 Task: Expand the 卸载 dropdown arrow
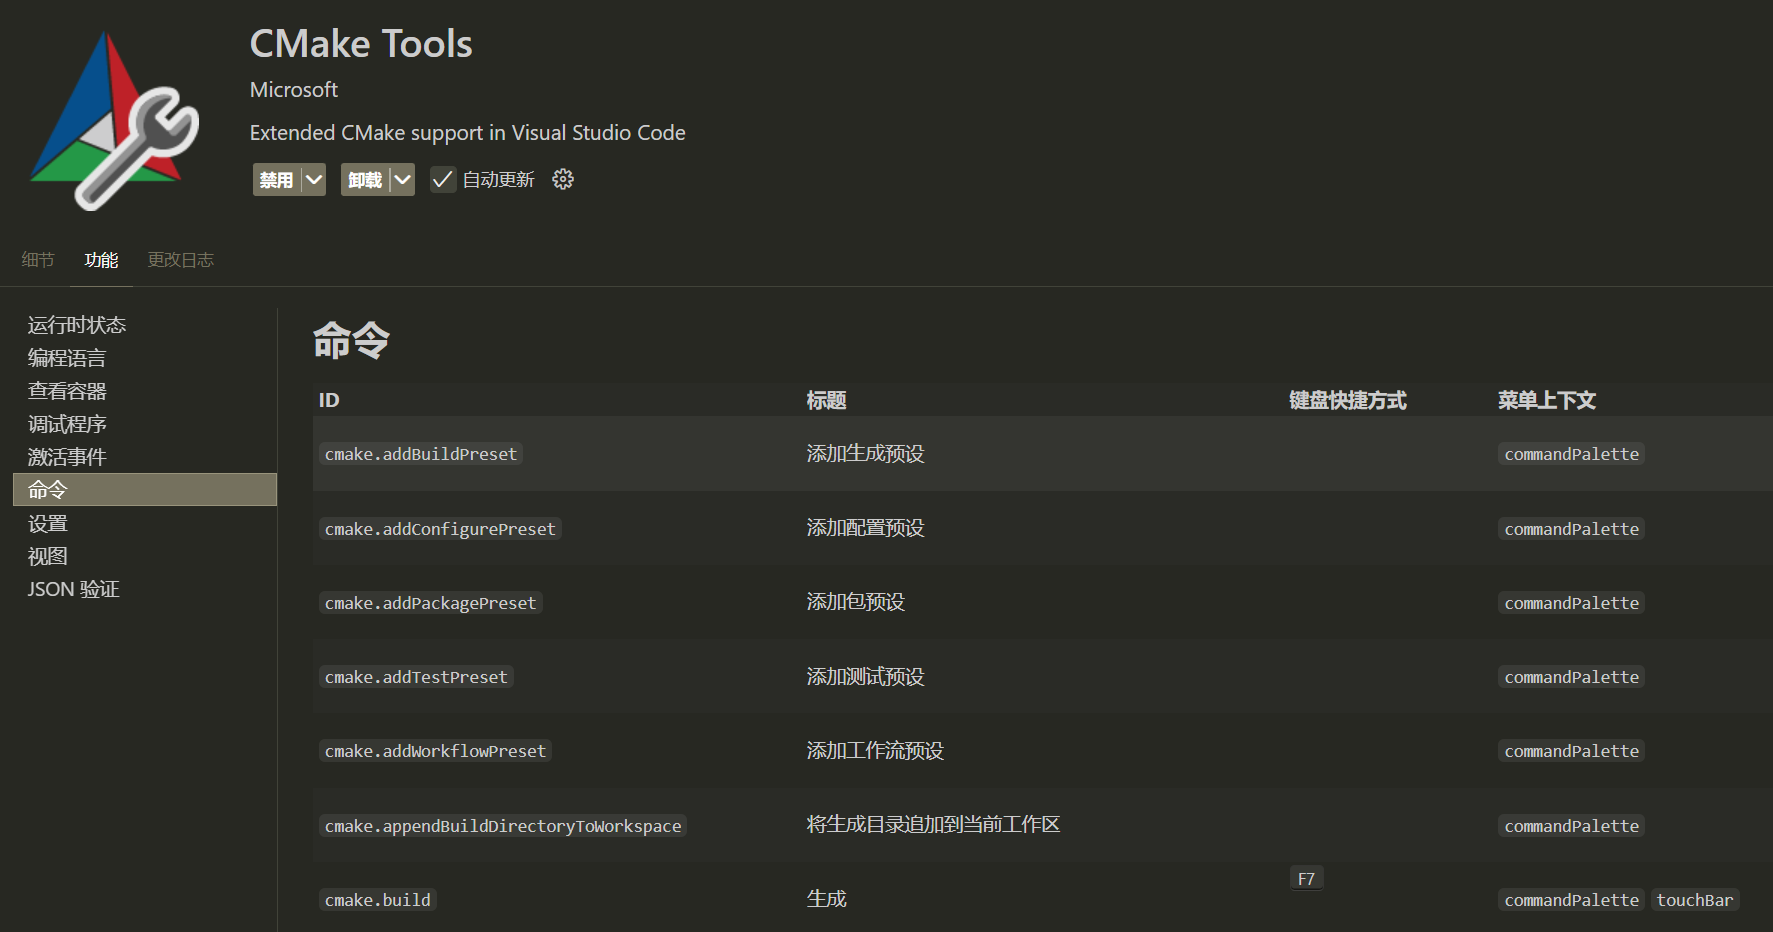tap(402, 180)
